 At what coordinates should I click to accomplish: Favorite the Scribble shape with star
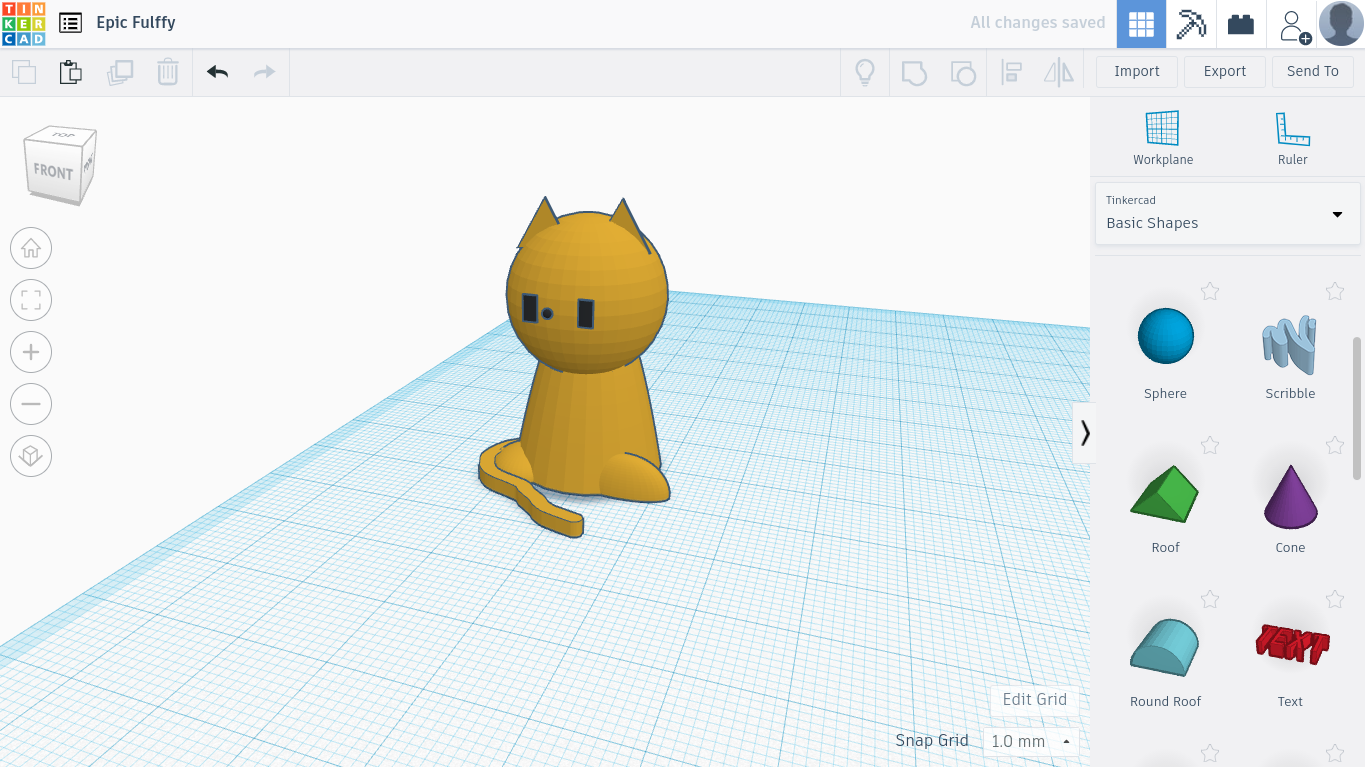[1334, 291]
